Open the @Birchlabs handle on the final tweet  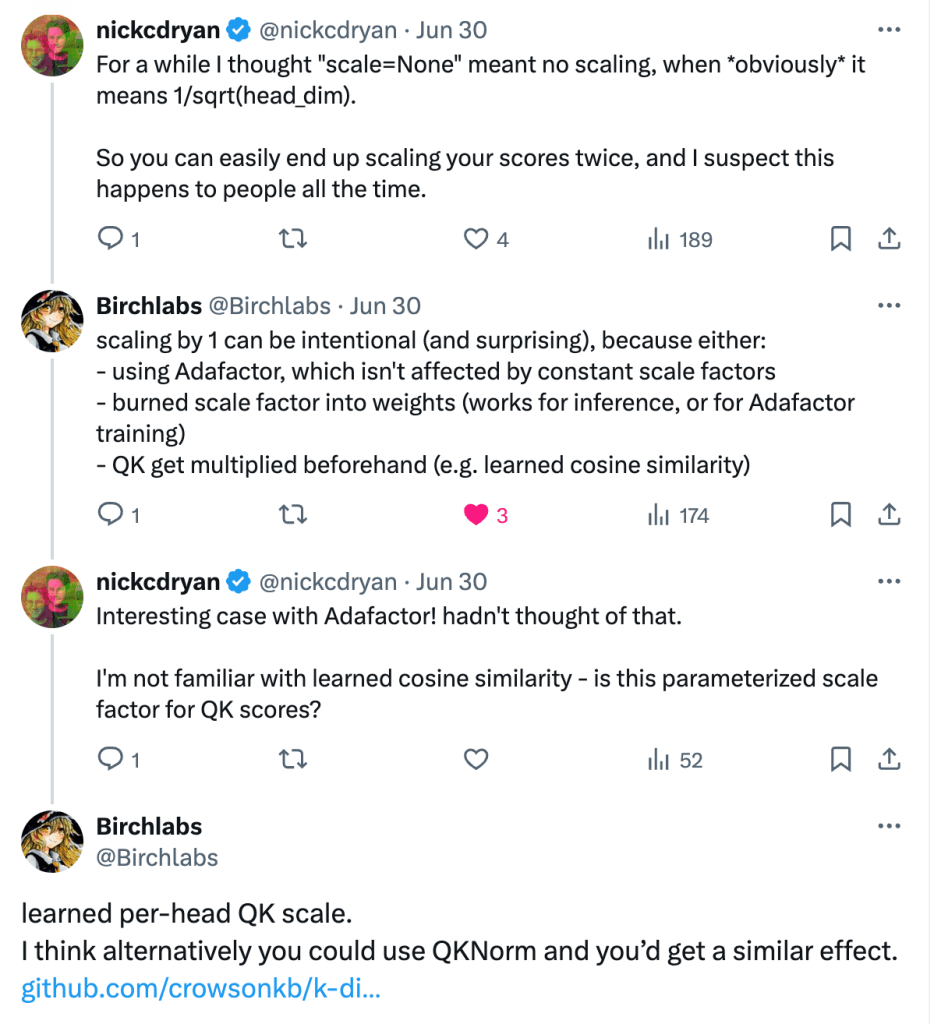pos(157,857)
